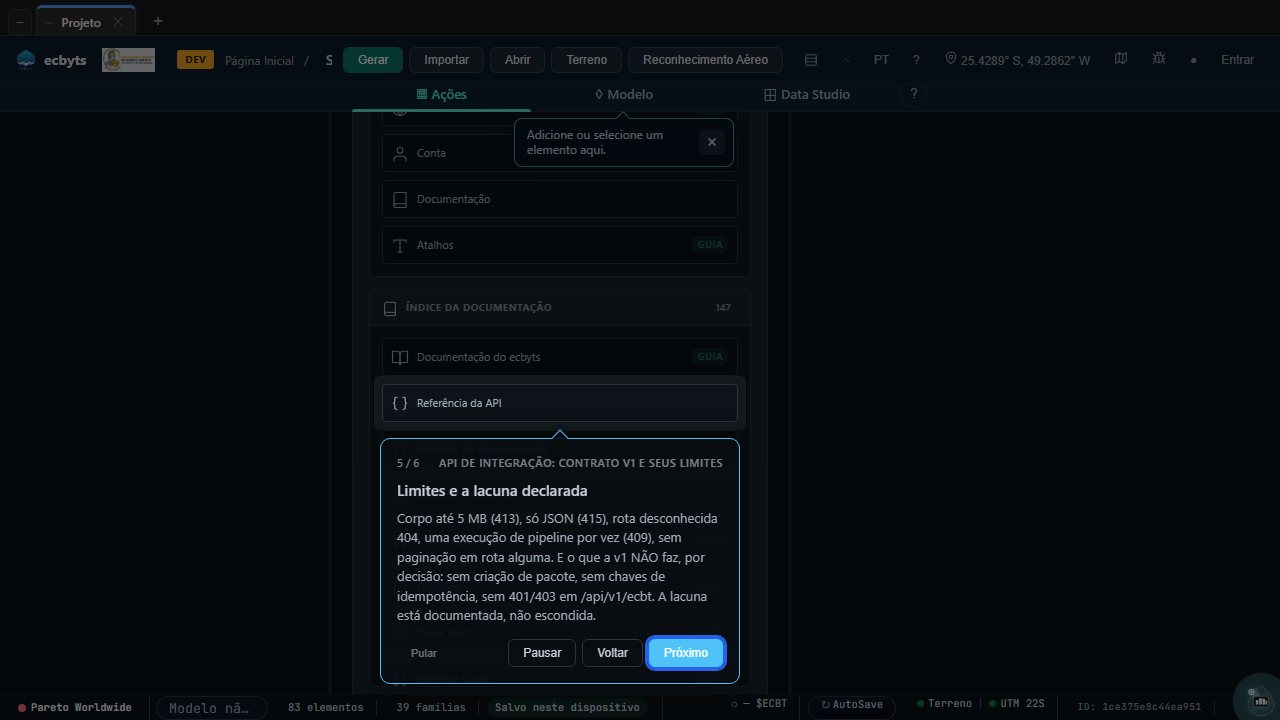This screenshot has width=1280, height=720.
Task: Click Pular to skip the tour
Action: coord(424,653)
